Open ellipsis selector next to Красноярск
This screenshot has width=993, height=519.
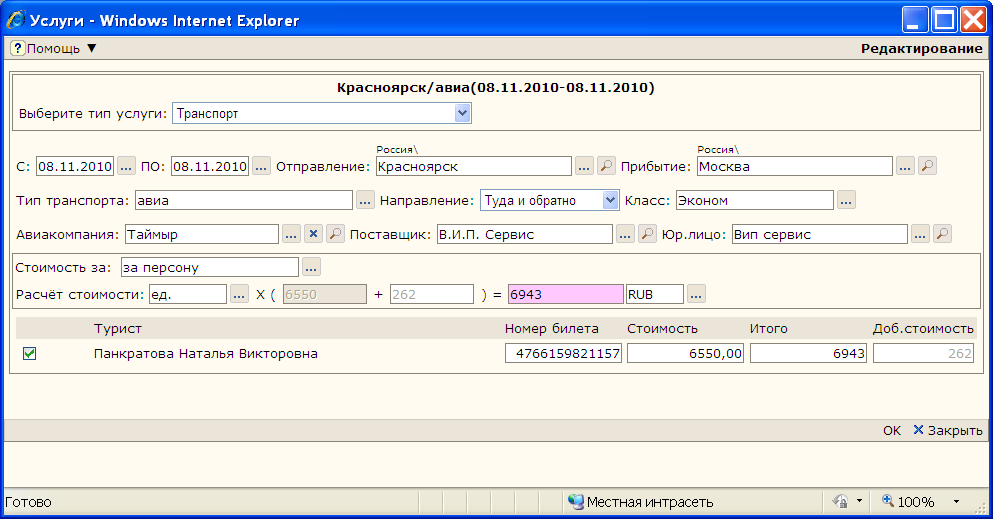point(584,166)
